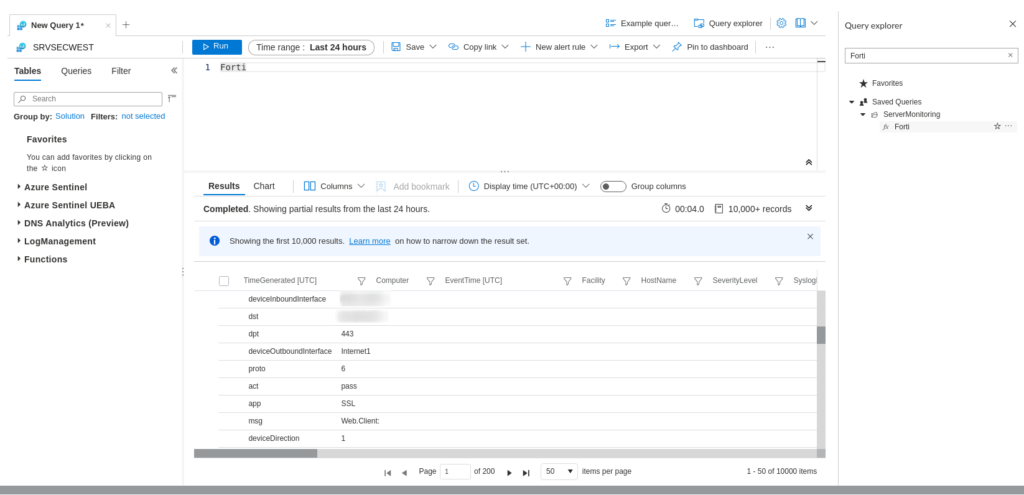Collapse the left tables pane
The height and width of the screenshot is (495, 1024).
click(174, 71)
